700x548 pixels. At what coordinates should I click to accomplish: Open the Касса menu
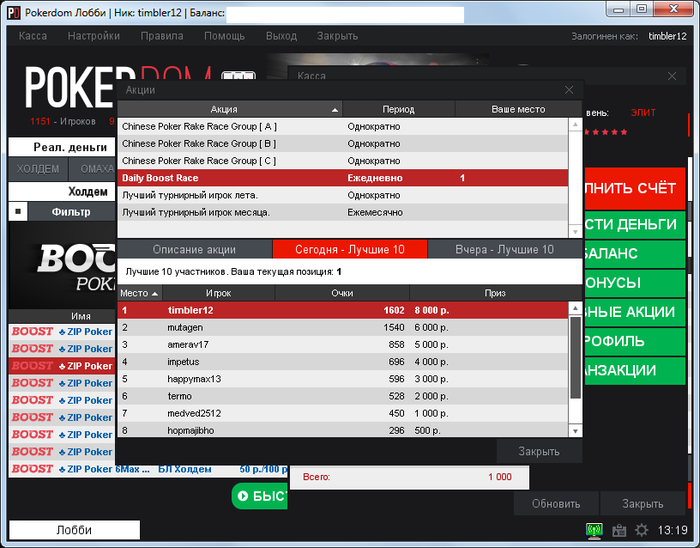click(33, 36)
